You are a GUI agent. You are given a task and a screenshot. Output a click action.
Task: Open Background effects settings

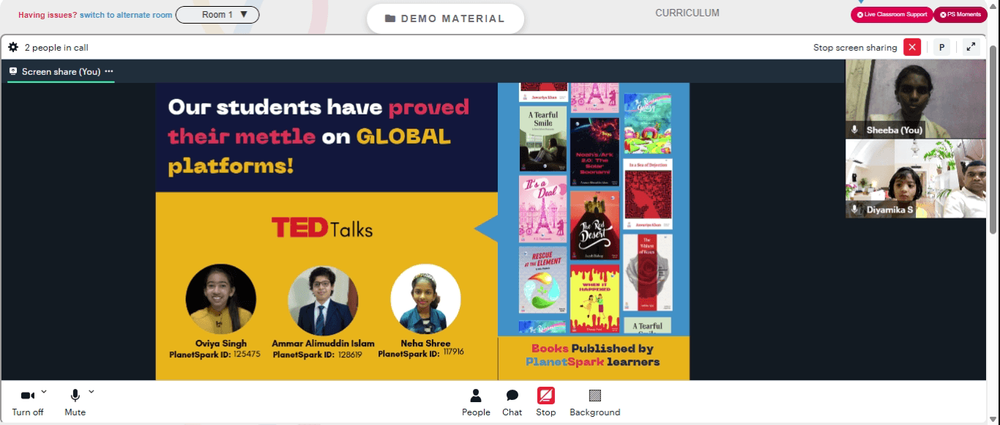coord(594,403)
